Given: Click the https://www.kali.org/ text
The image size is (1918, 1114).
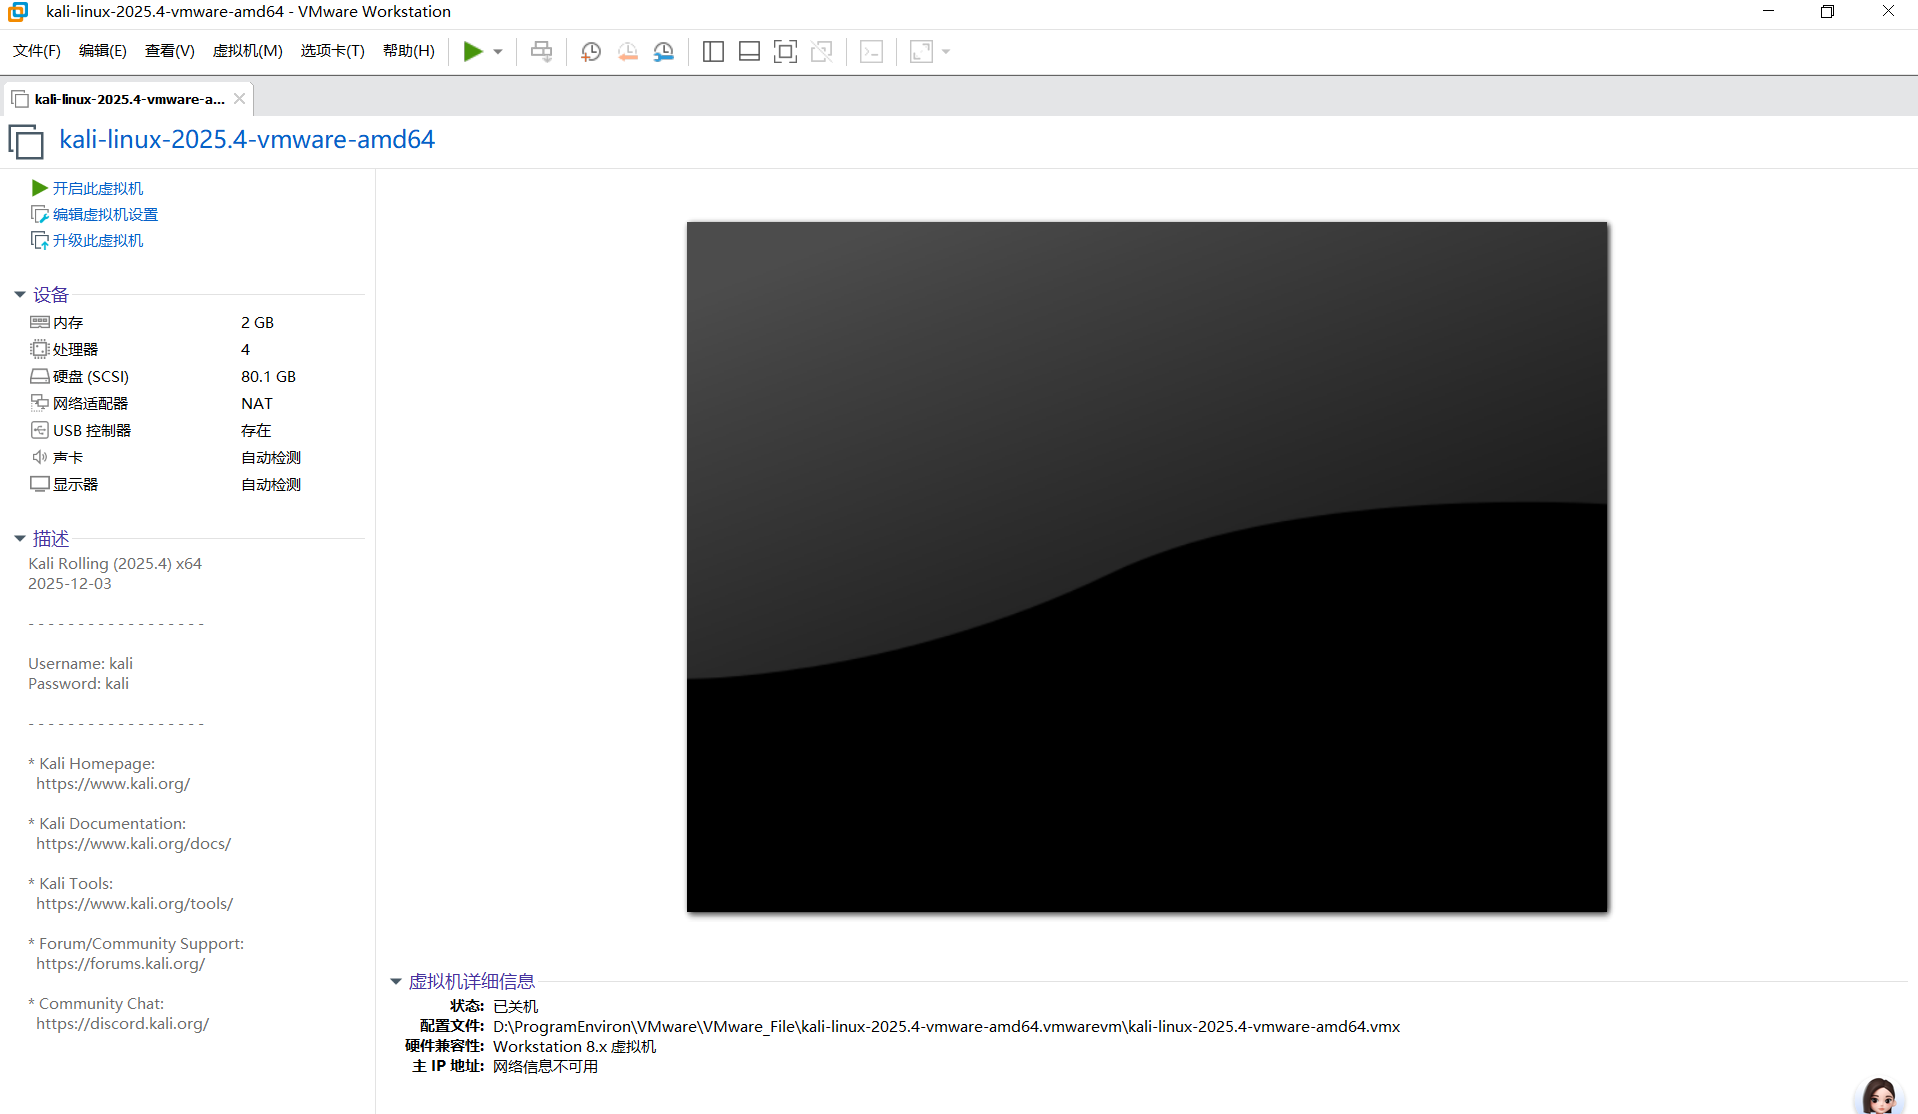Looking at the screenshot, I should point(113,783).
